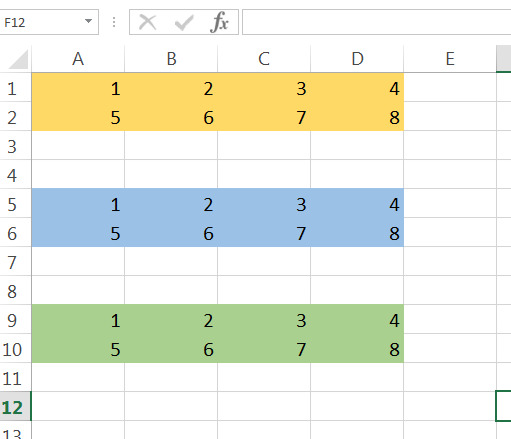Click inside the Name Box showing F12

click(42, 22)
